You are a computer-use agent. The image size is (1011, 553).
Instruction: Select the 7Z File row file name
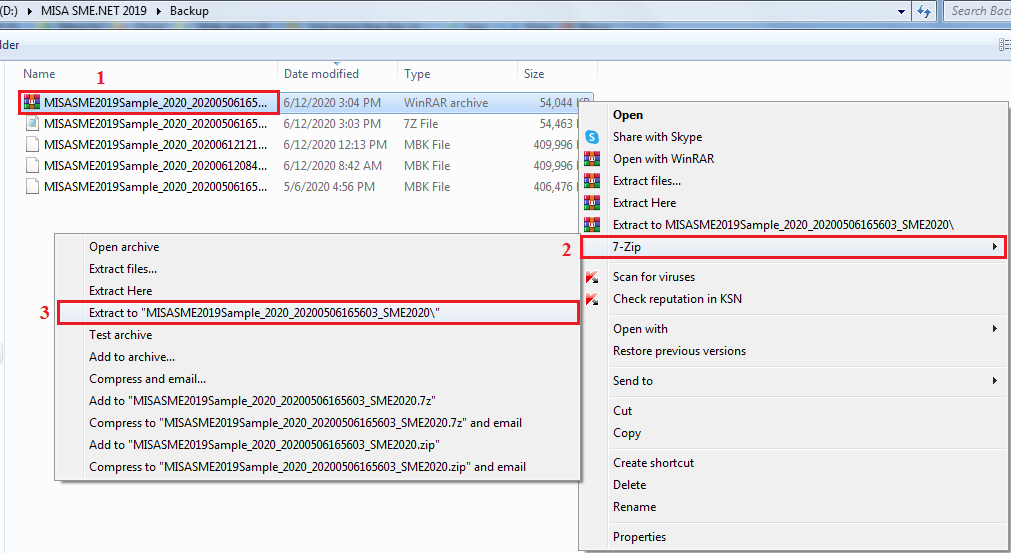(x=155, y=123)
